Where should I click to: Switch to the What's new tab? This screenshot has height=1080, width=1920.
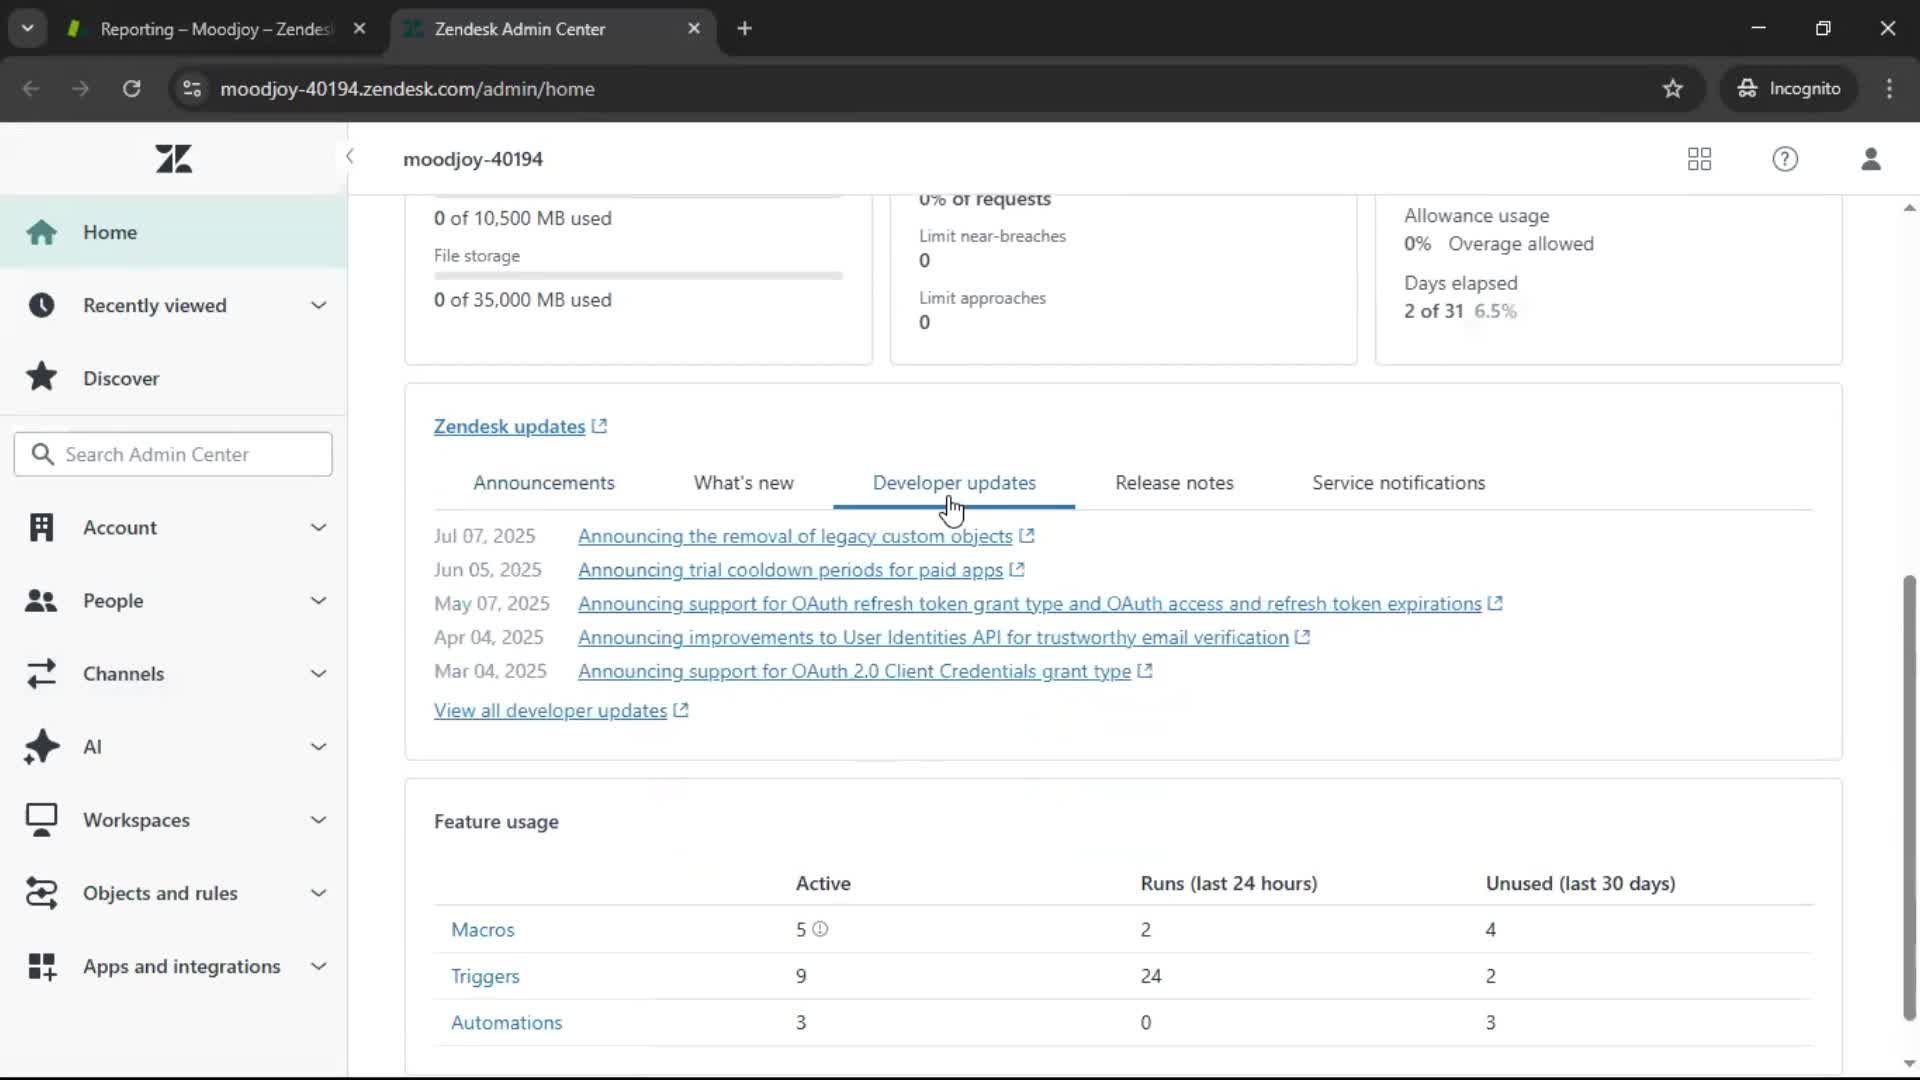[x=744, y=483]
